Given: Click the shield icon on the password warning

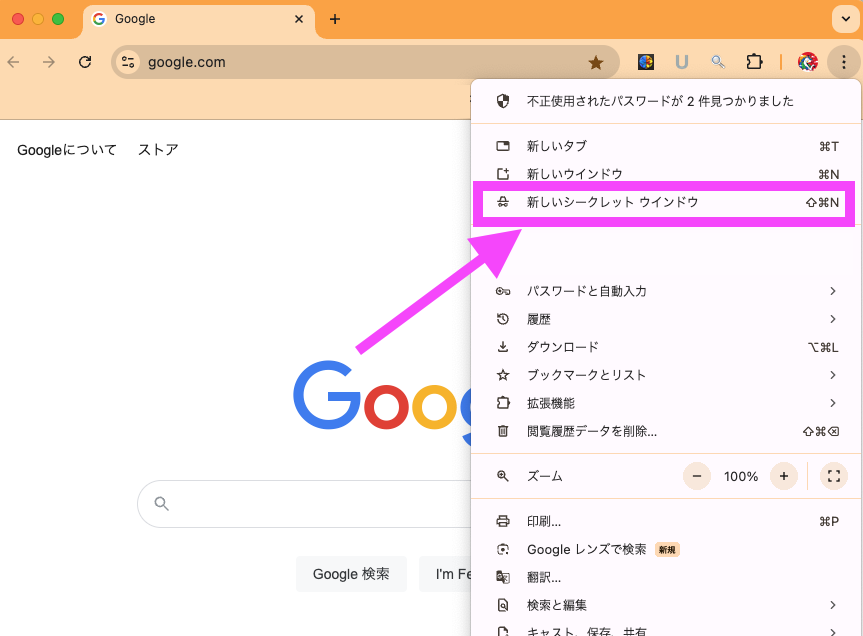Looking at the screenshot, I should pyautogui.click(x=502, y=101).
